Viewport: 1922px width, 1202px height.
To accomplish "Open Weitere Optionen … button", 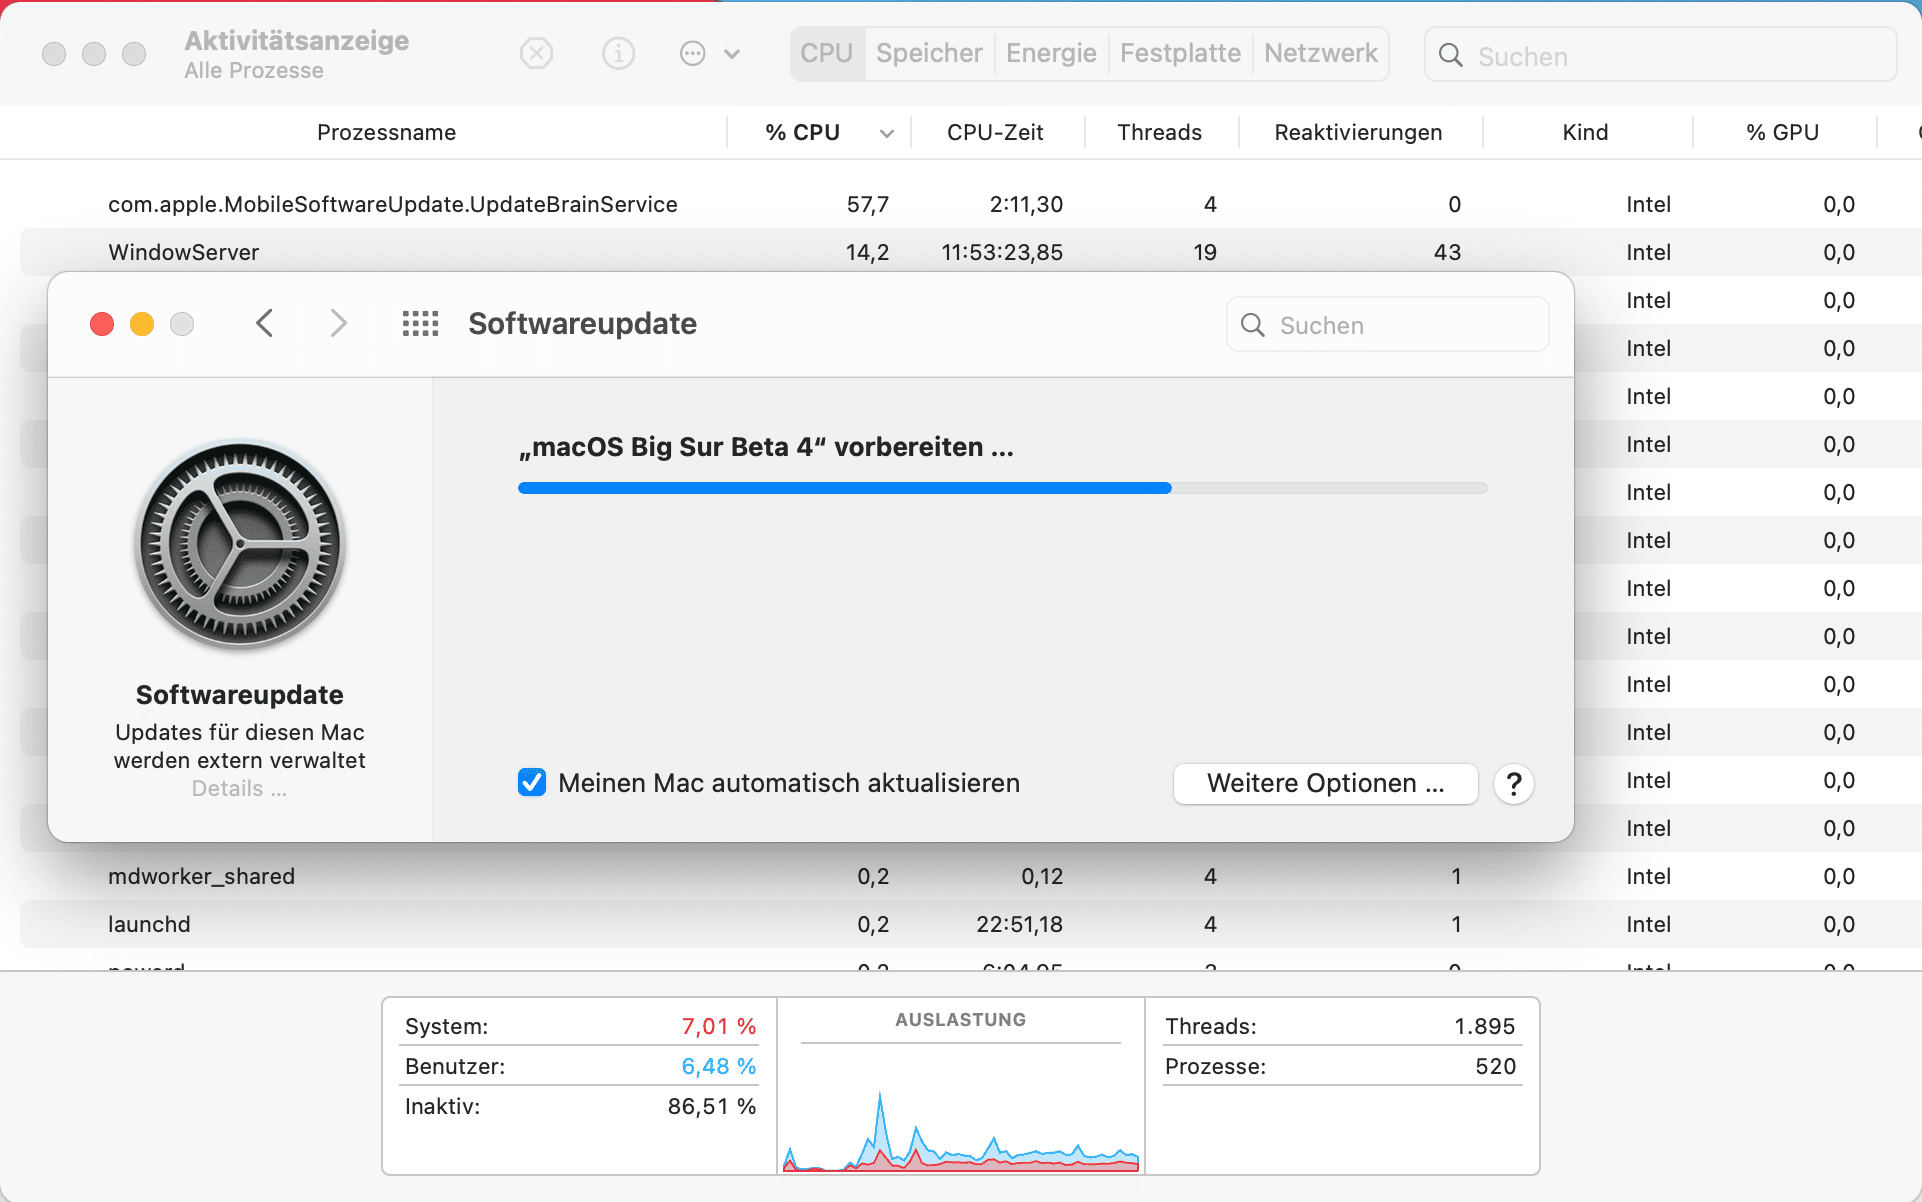I will (x=1325, y=783).
